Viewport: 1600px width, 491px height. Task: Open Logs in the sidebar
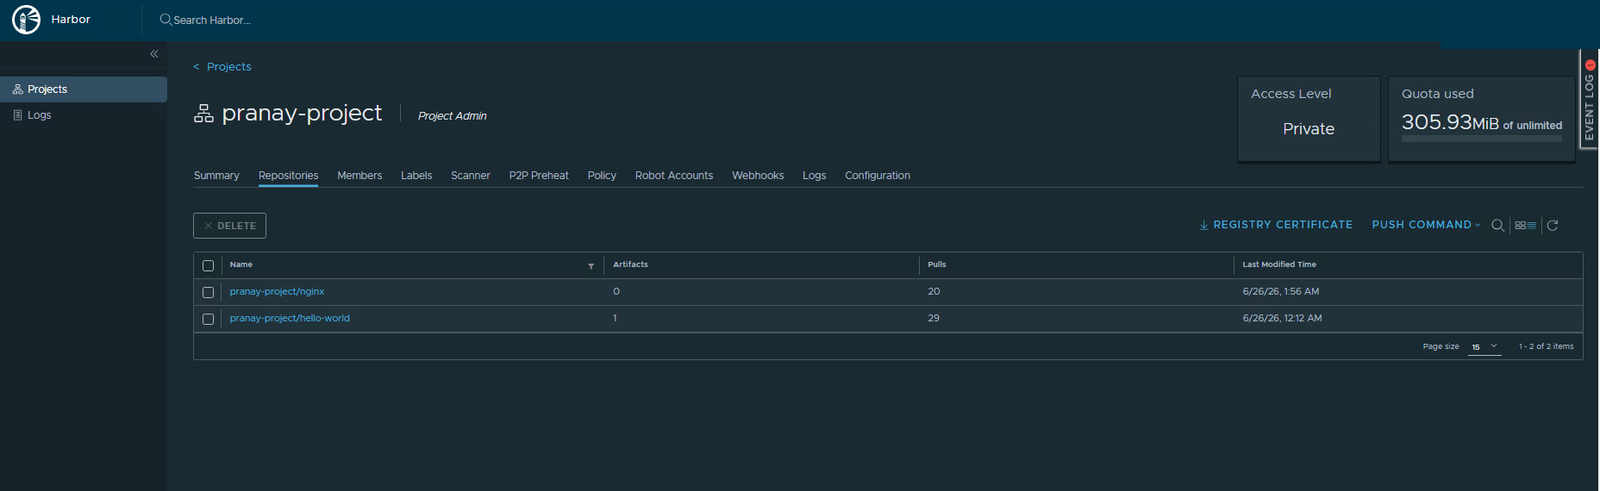pos(83,115)
